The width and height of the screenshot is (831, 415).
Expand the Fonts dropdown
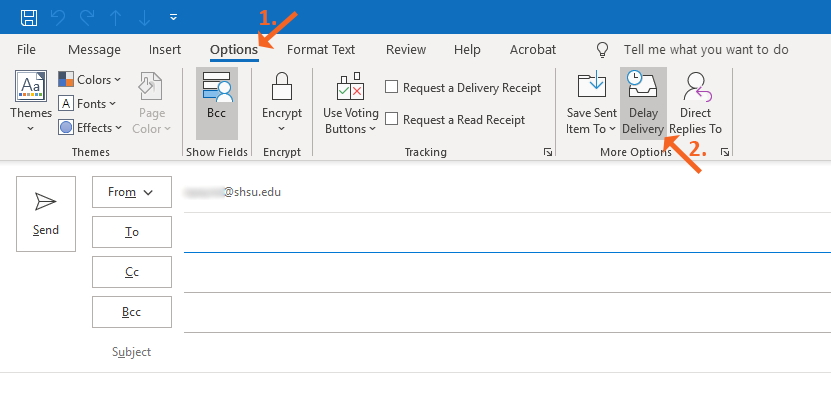coord(87,103)
